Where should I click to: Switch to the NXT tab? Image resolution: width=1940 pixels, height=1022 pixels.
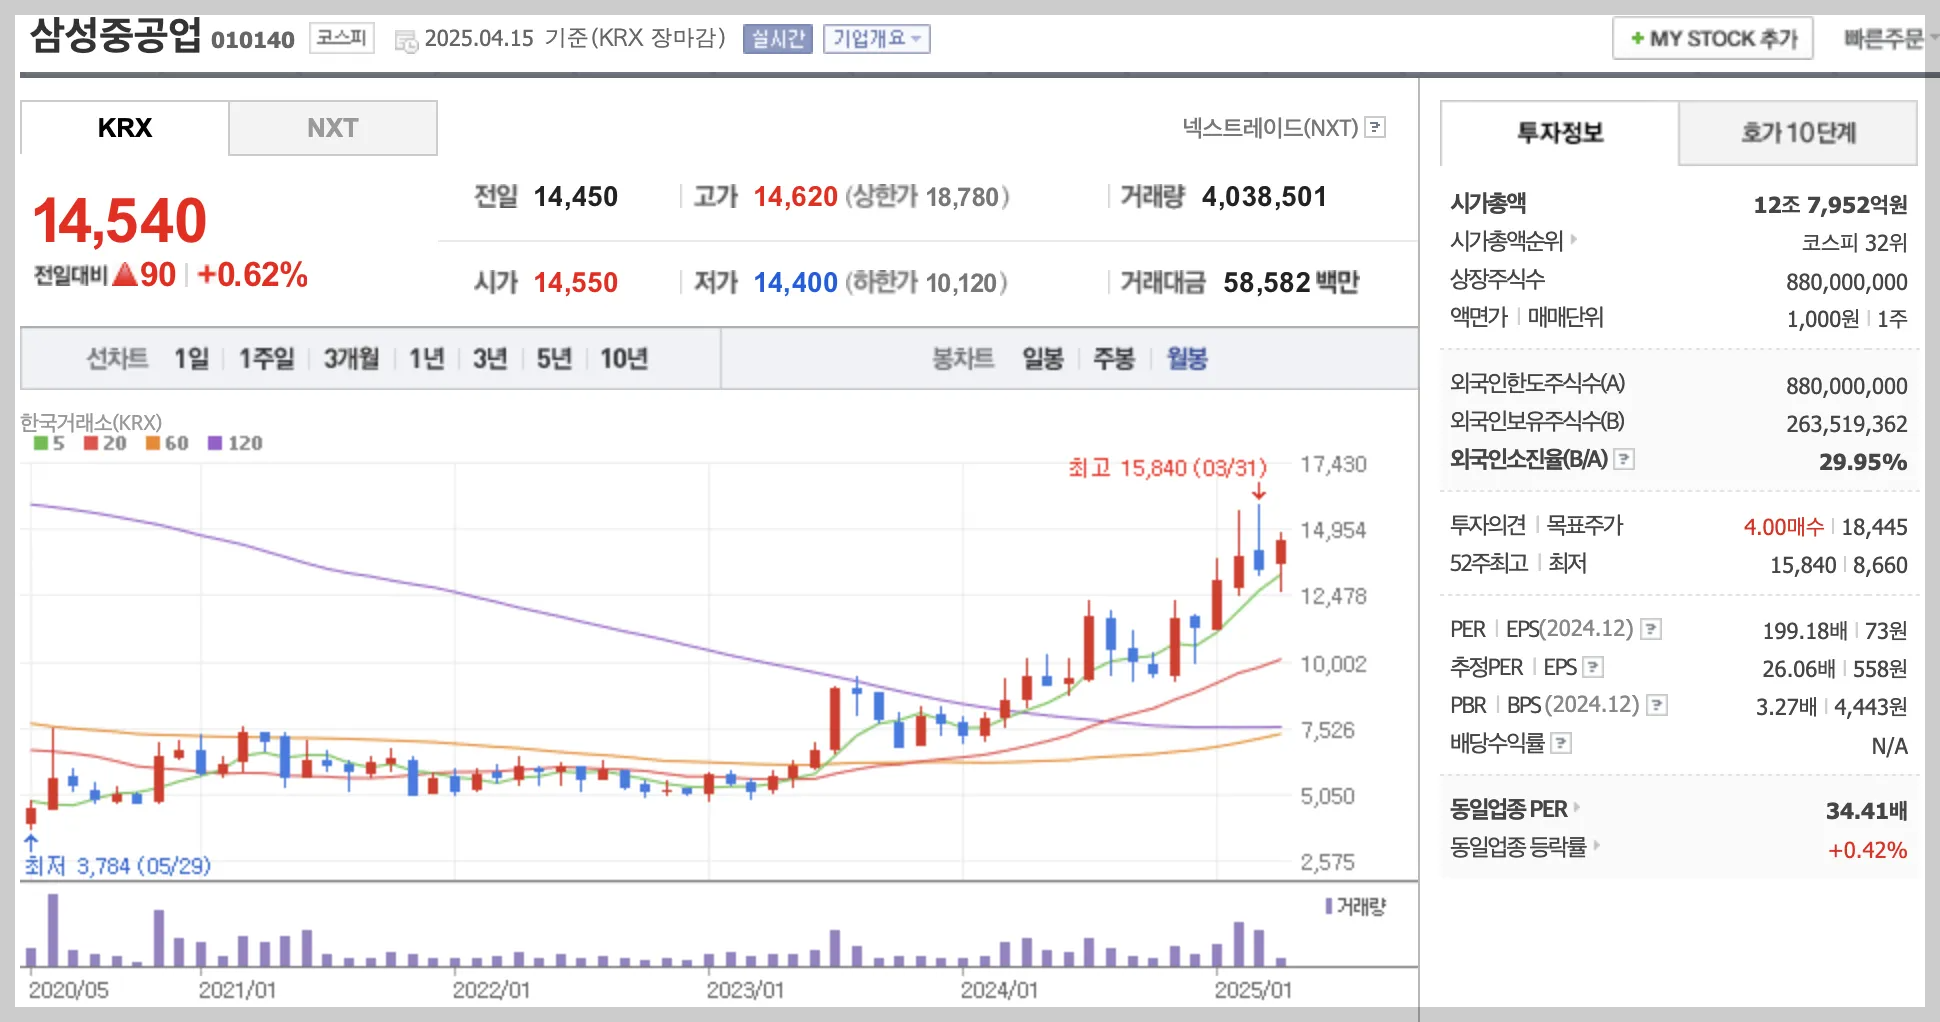332,128
